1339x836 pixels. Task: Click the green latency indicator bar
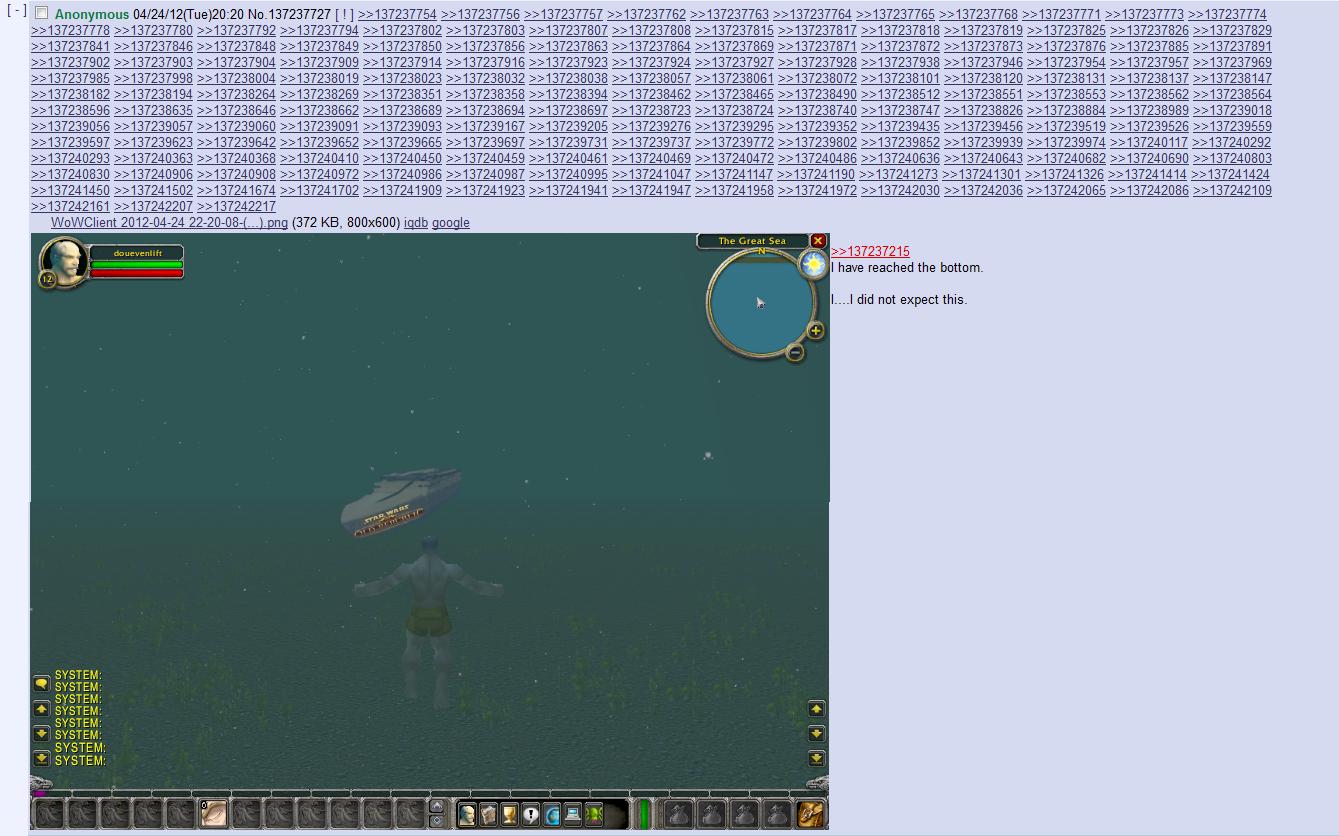click(644, 814)
